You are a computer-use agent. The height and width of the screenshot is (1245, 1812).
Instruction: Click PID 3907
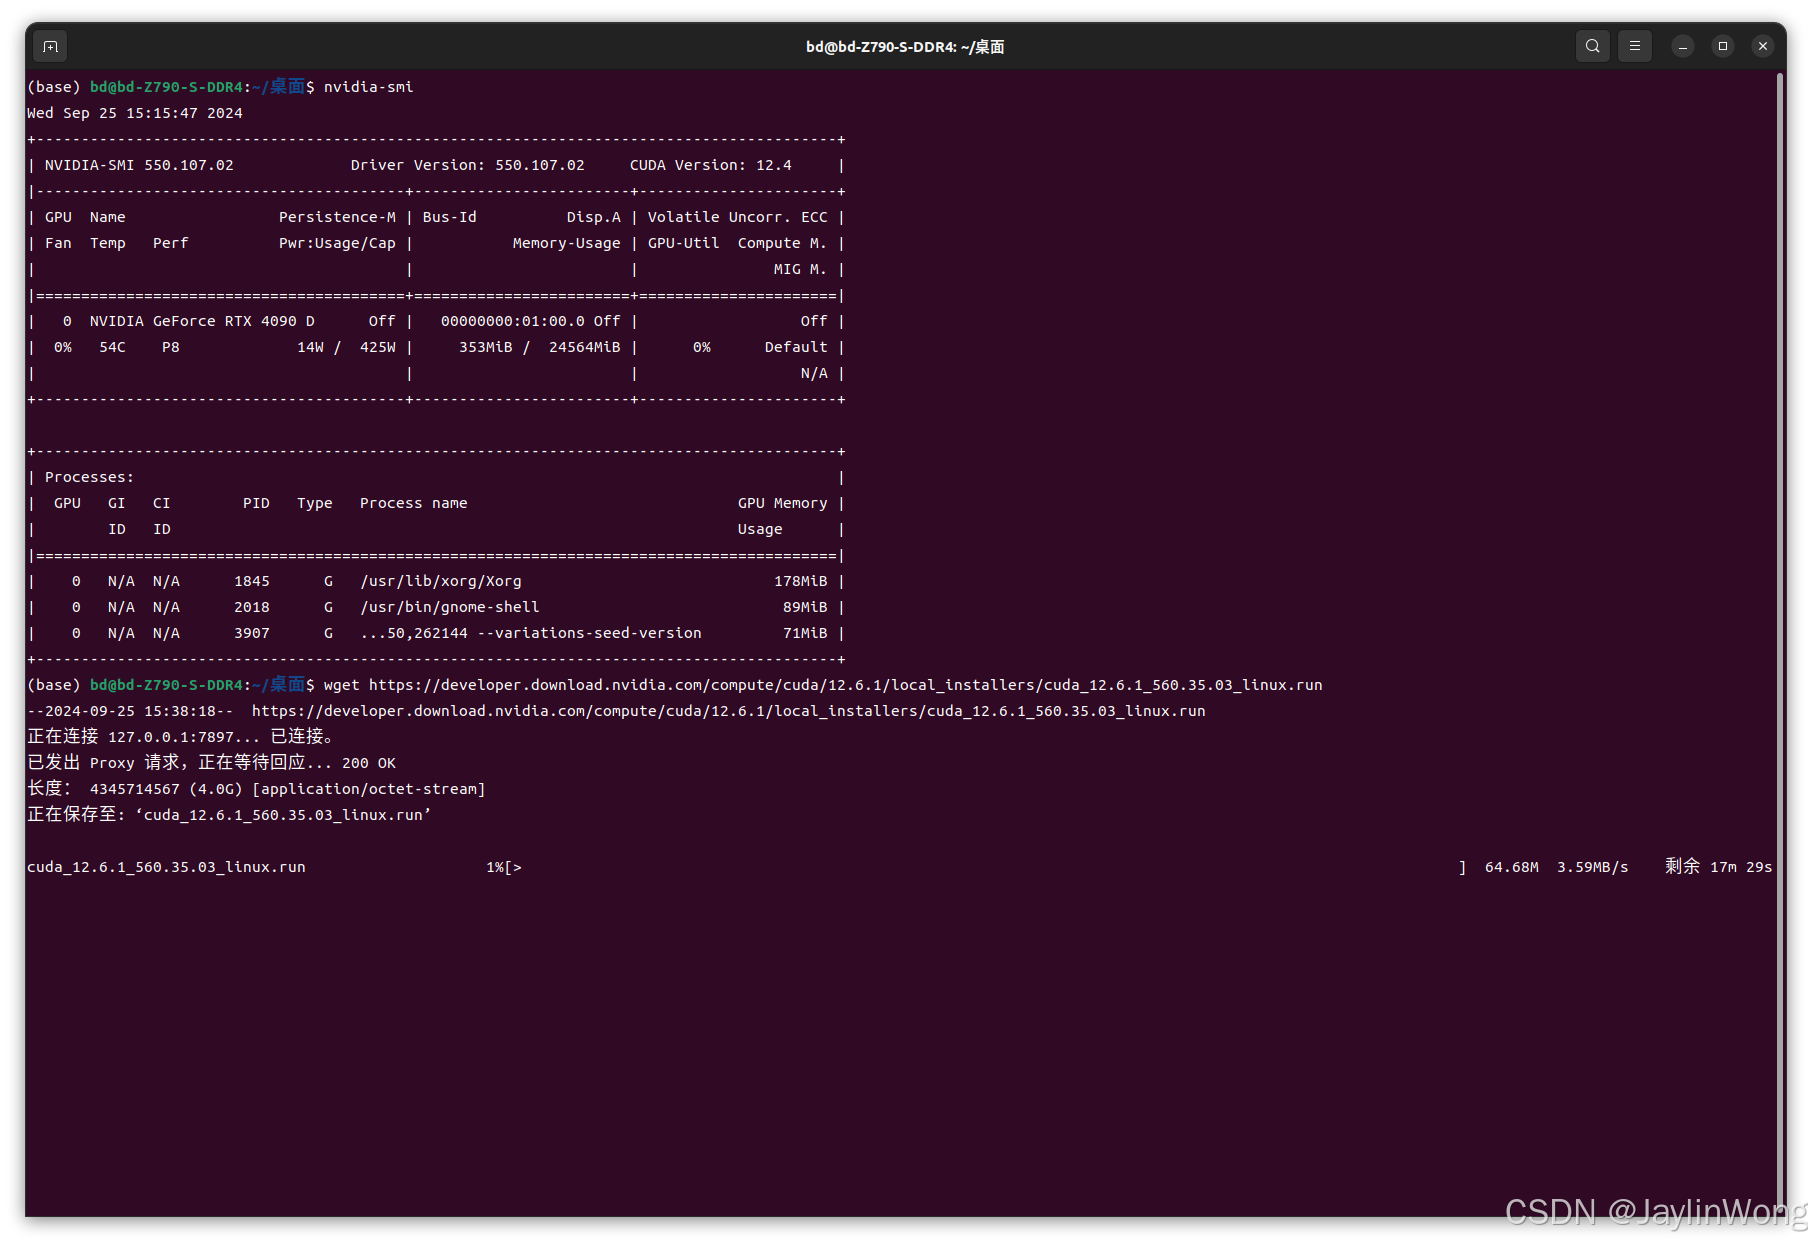click(251, 633)
